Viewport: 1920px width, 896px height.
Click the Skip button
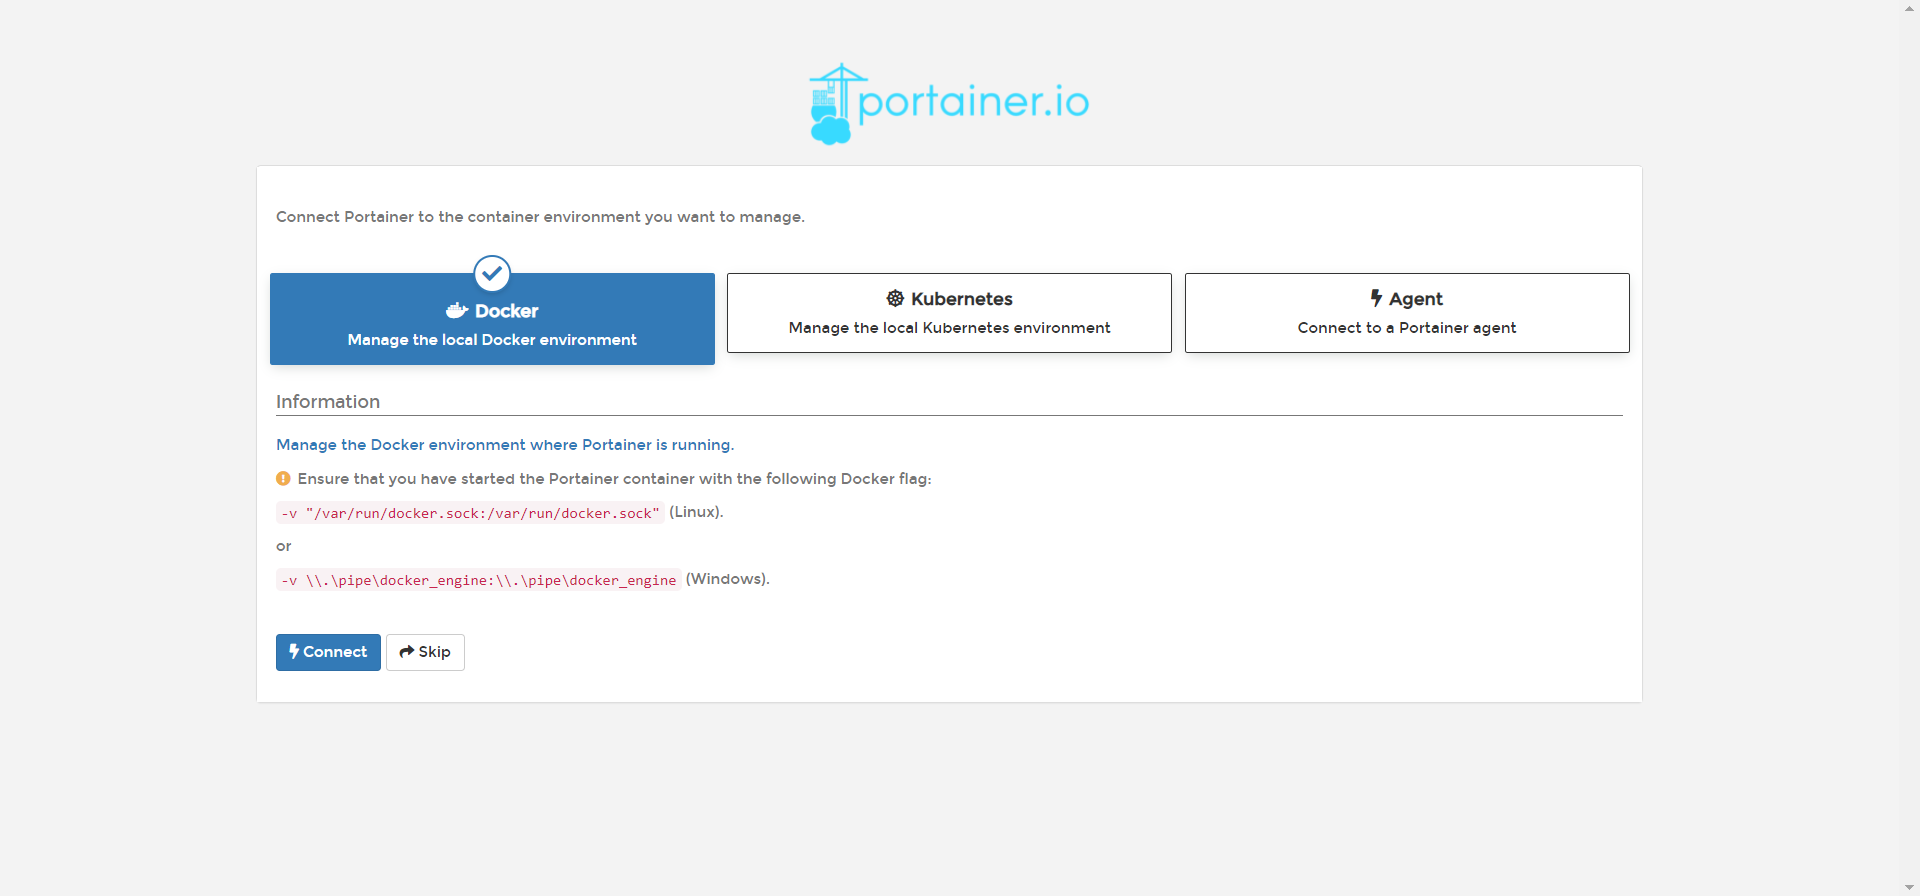[425, 652]
